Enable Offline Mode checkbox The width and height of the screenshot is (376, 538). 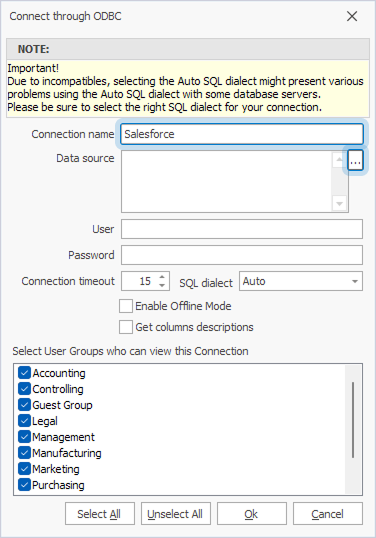click(x=126, y=306)
